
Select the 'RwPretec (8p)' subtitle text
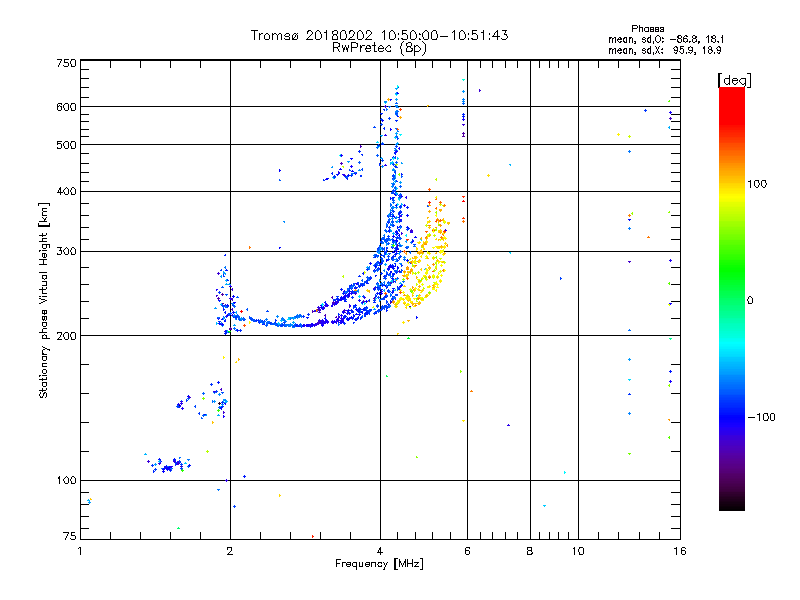click(x=379, y=48)
